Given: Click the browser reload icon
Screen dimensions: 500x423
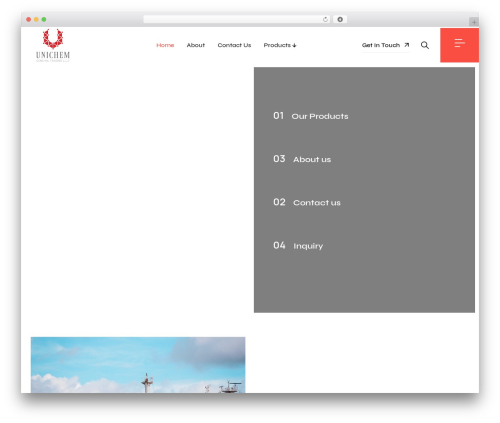Looking at the screenshot, I should (325, 19).
